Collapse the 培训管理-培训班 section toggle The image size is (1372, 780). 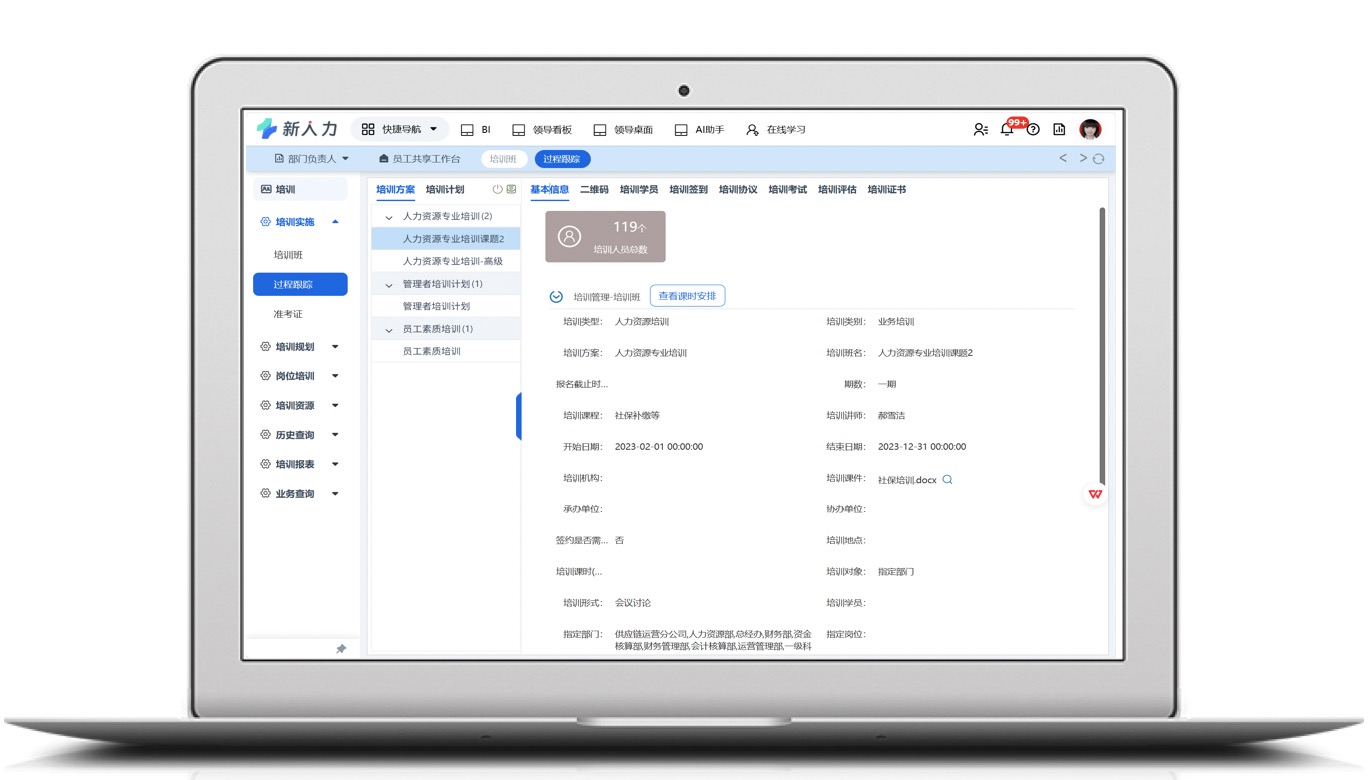click(x=556, y=297)
